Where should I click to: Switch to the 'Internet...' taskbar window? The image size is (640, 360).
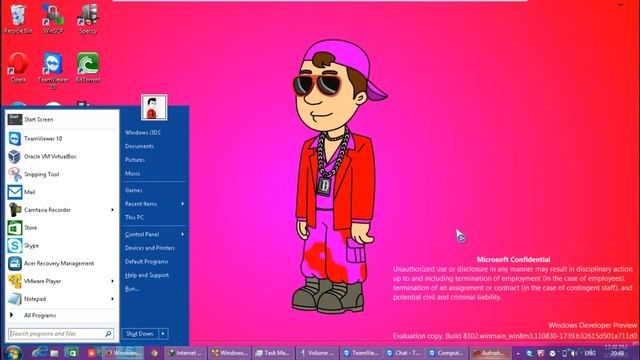pos(186,353)
